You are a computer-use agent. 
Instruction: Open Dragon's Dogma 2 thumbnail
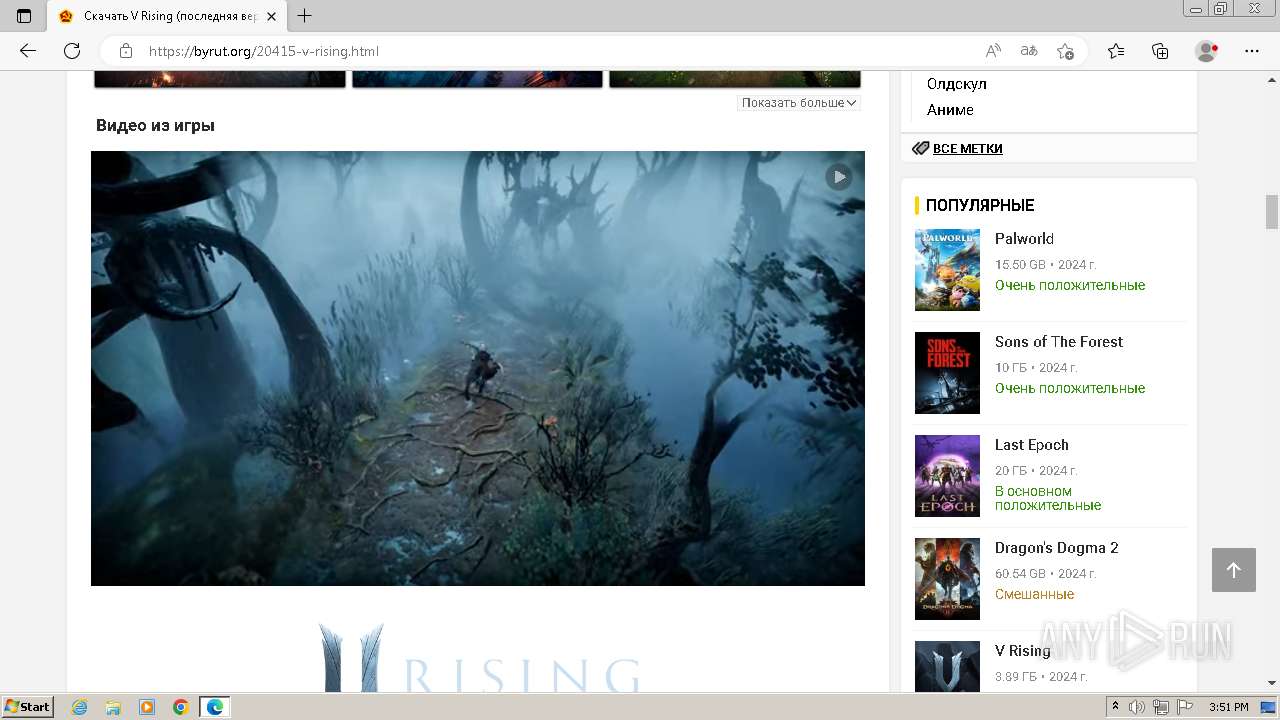[947, 579]
